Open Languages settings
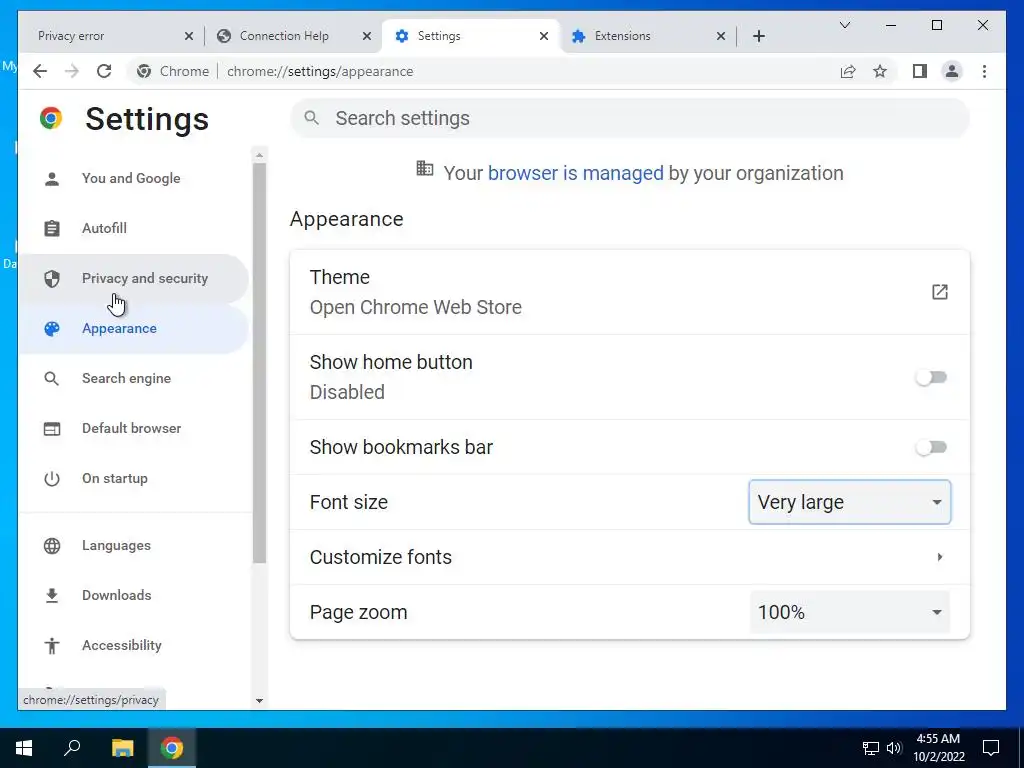Image resolution: width=1024 pixels, height=768 pixels. 133,545
